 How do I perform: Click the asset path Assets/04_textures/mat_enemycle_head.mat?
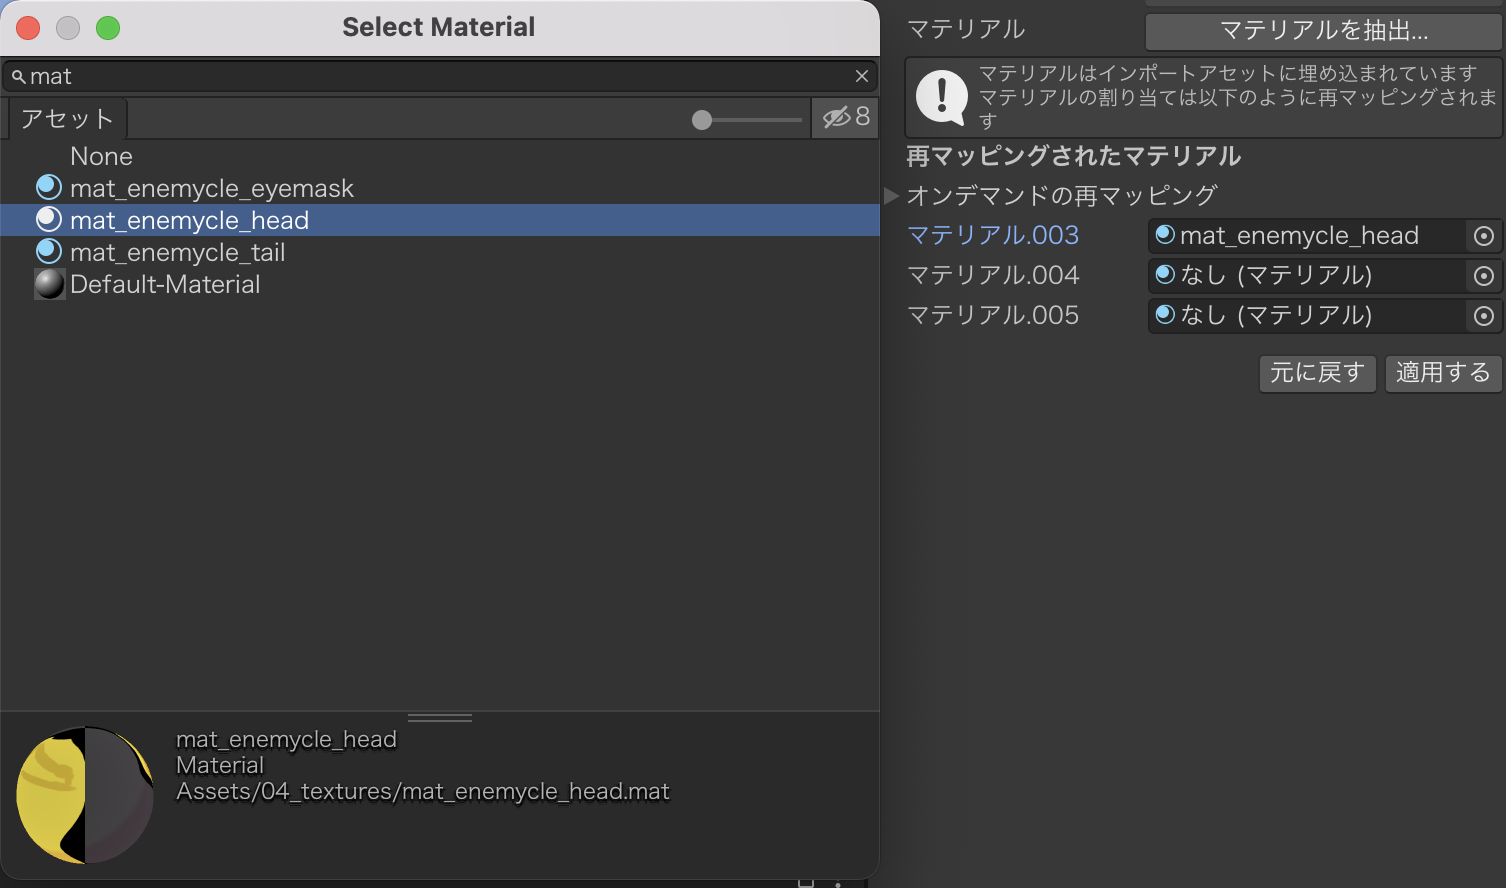423,791
